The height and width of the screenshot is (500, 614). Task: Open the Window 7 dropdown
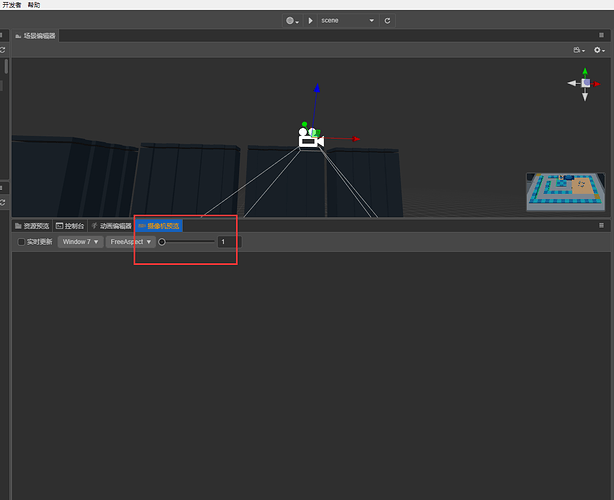80,242
